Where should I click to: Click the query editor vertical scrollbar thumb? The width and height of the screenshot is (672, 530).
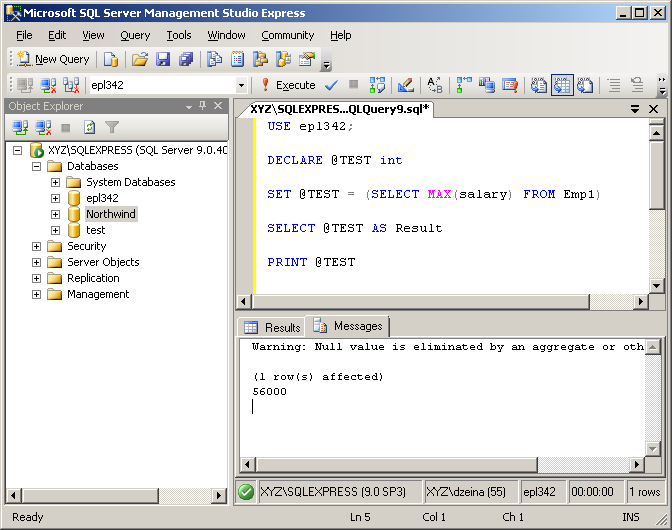[x=657, y=175]
